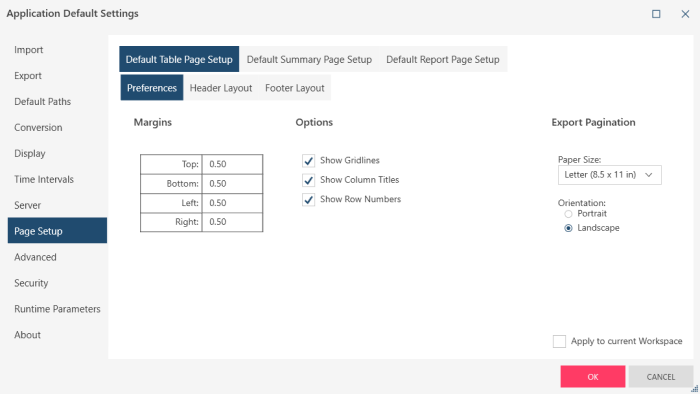Navigate to Runtime Parameters section

pyautogui.click(x=57, y=309)
